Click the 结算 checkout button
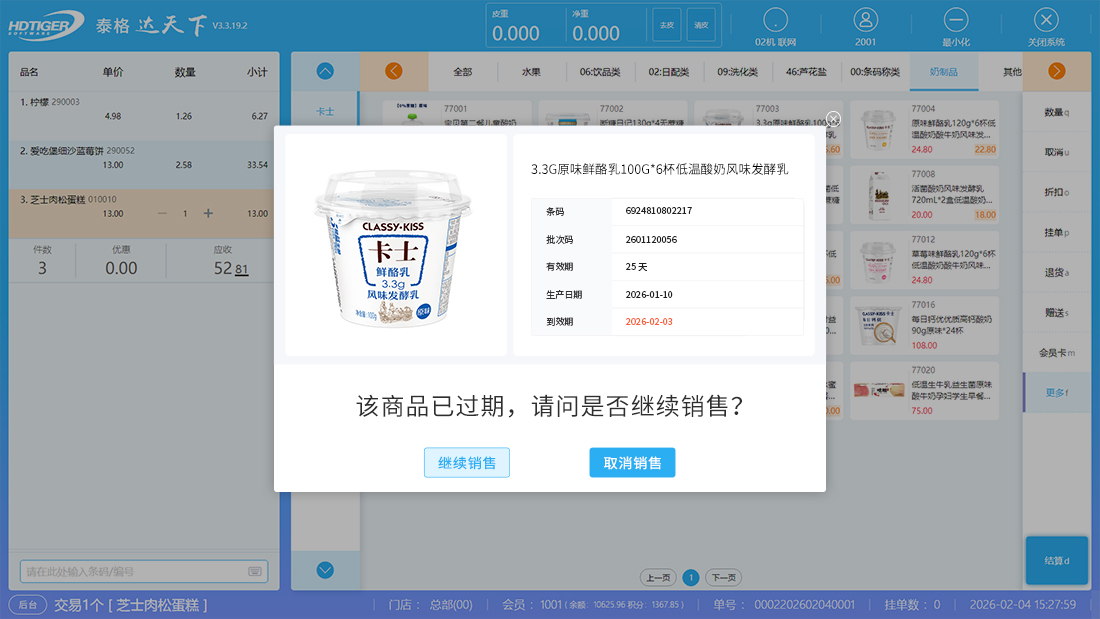Viewport: 1100px width, 619px height. (1056, 561)
